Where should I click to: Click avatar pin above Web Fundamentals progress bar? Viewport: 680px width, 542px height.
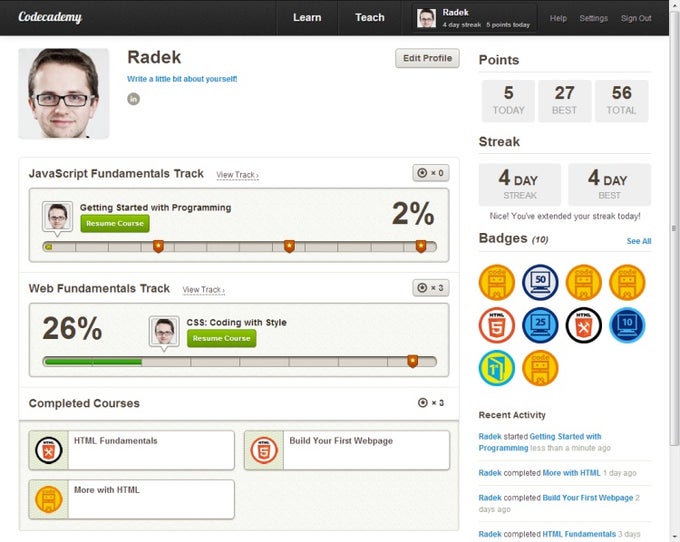[164, 333]
